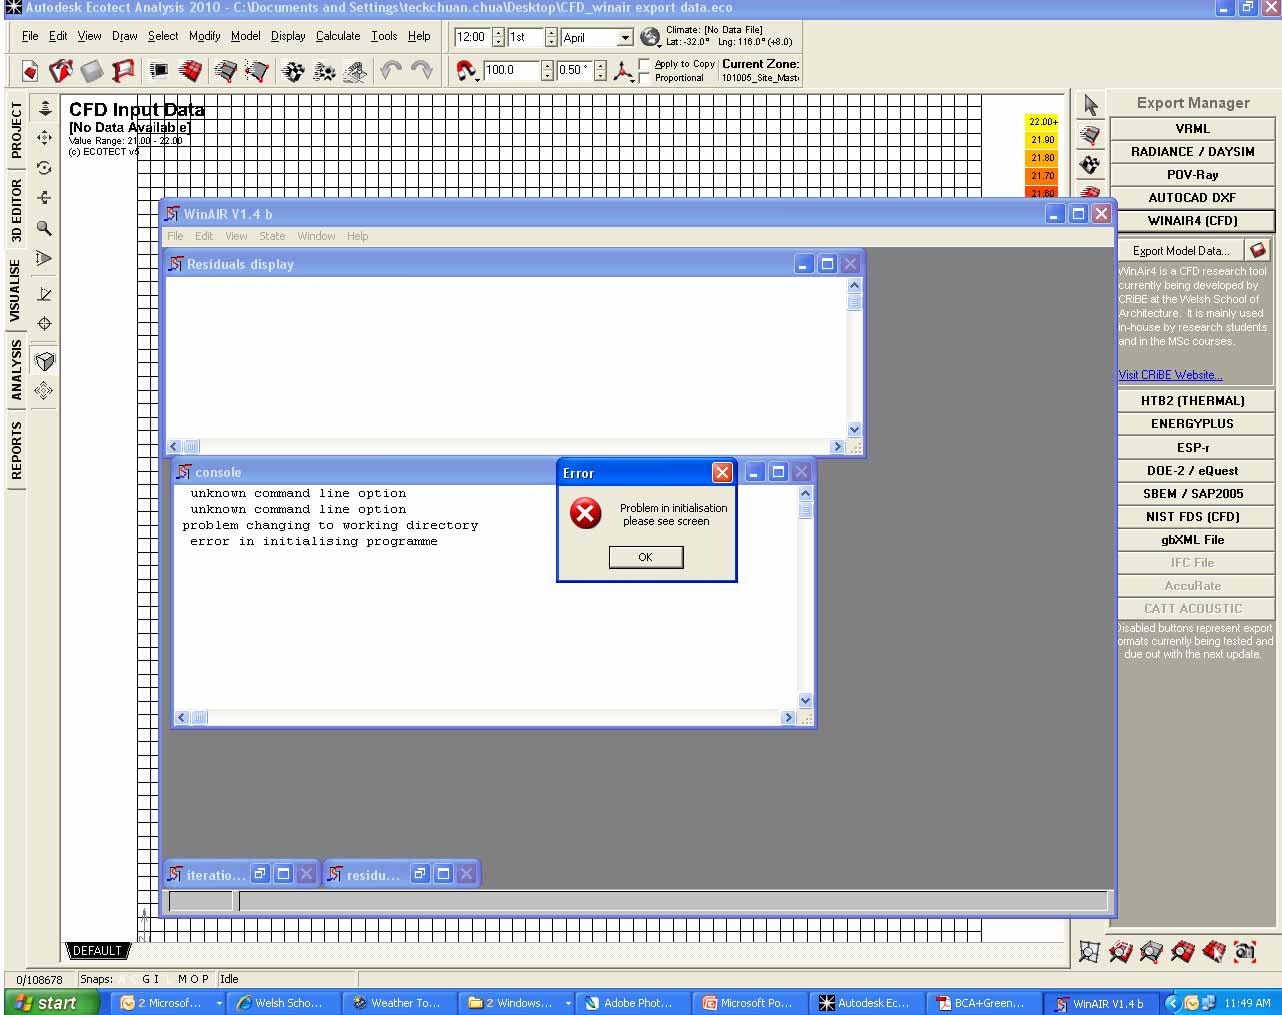
Task: Enable the Proportional checkbox
Action: click(644, 78)
